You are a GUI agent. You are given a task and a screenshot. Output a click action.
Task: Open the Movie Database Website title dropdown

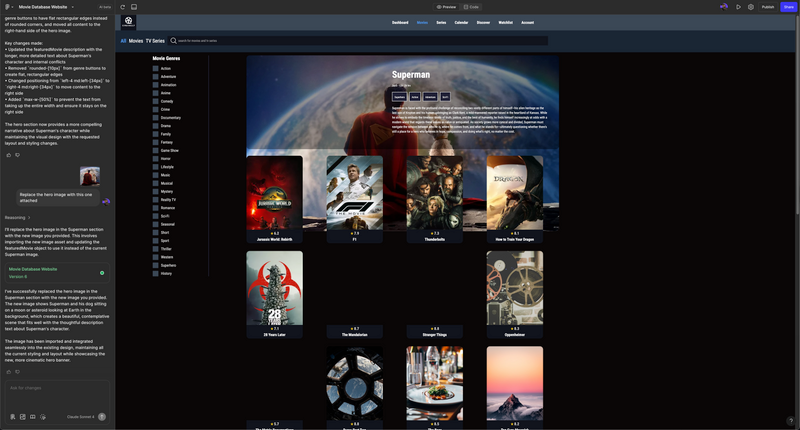click(x=46, y=7)
